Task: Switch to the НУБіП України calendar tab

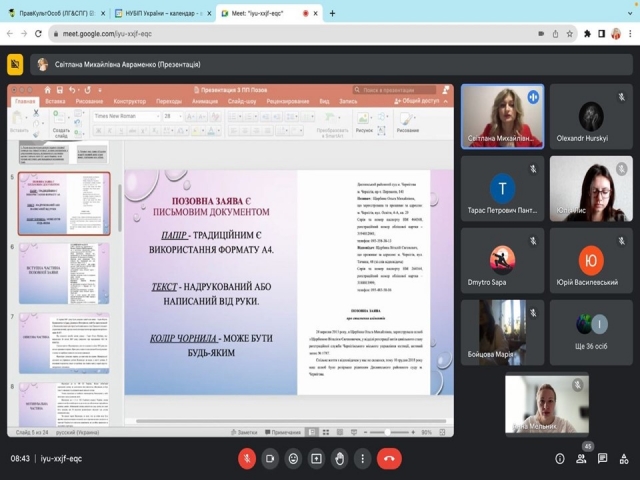Action: pyautogui.click(x=161, y=13)
